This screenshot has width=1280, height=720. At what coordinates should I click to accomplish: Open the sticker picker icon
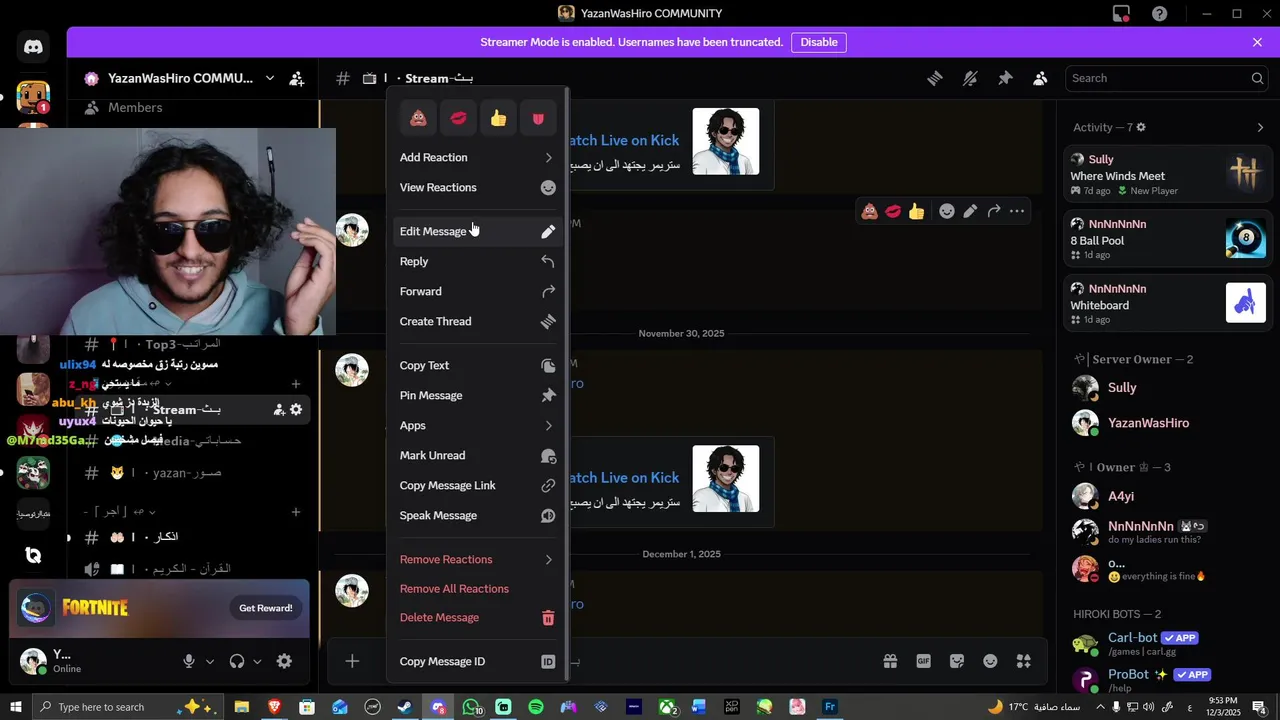point(957,661)
